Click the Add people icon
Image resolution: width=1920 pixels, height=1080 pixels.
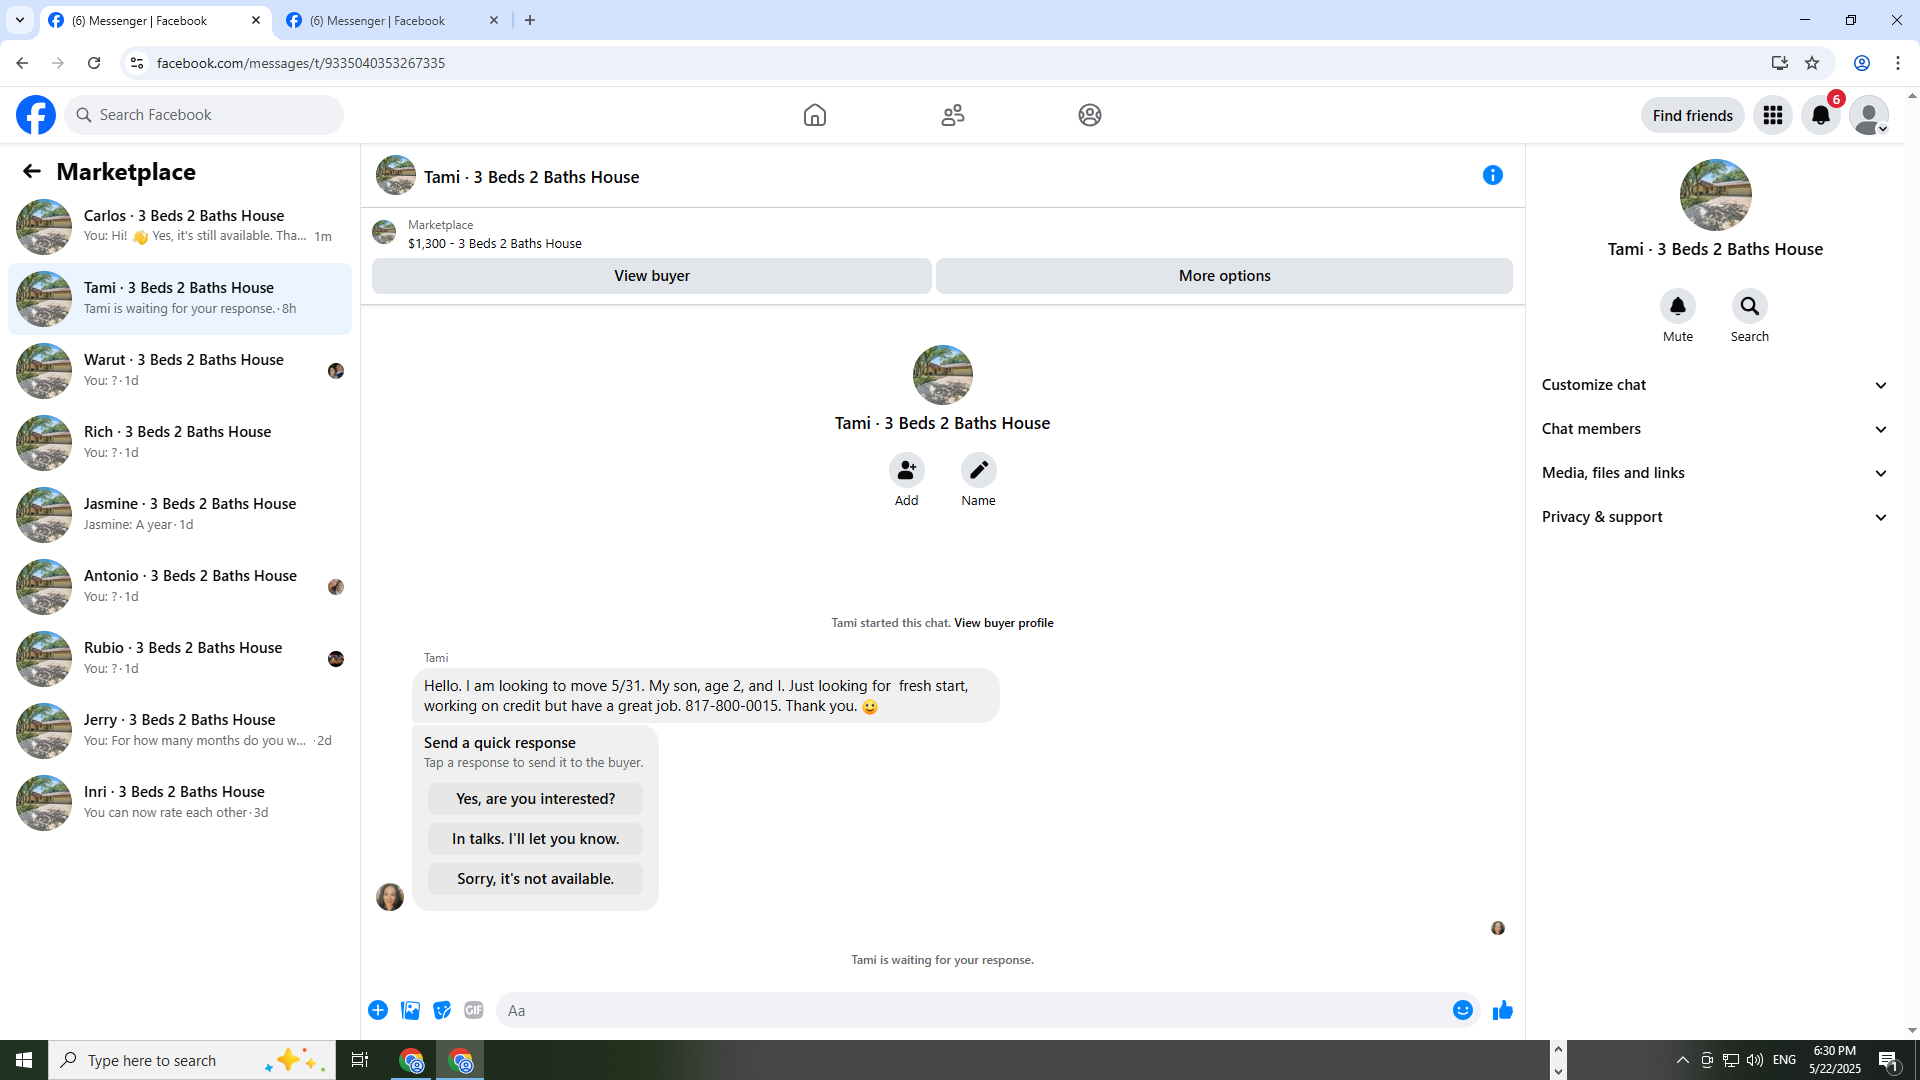907,470
